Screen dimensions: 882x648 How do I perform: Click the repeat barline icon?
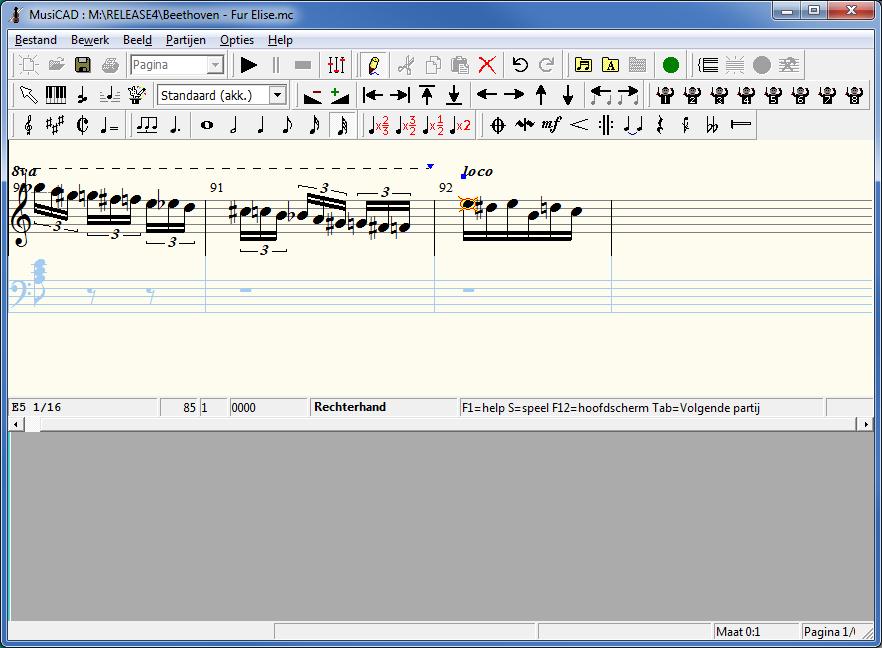tap(606, 125)
